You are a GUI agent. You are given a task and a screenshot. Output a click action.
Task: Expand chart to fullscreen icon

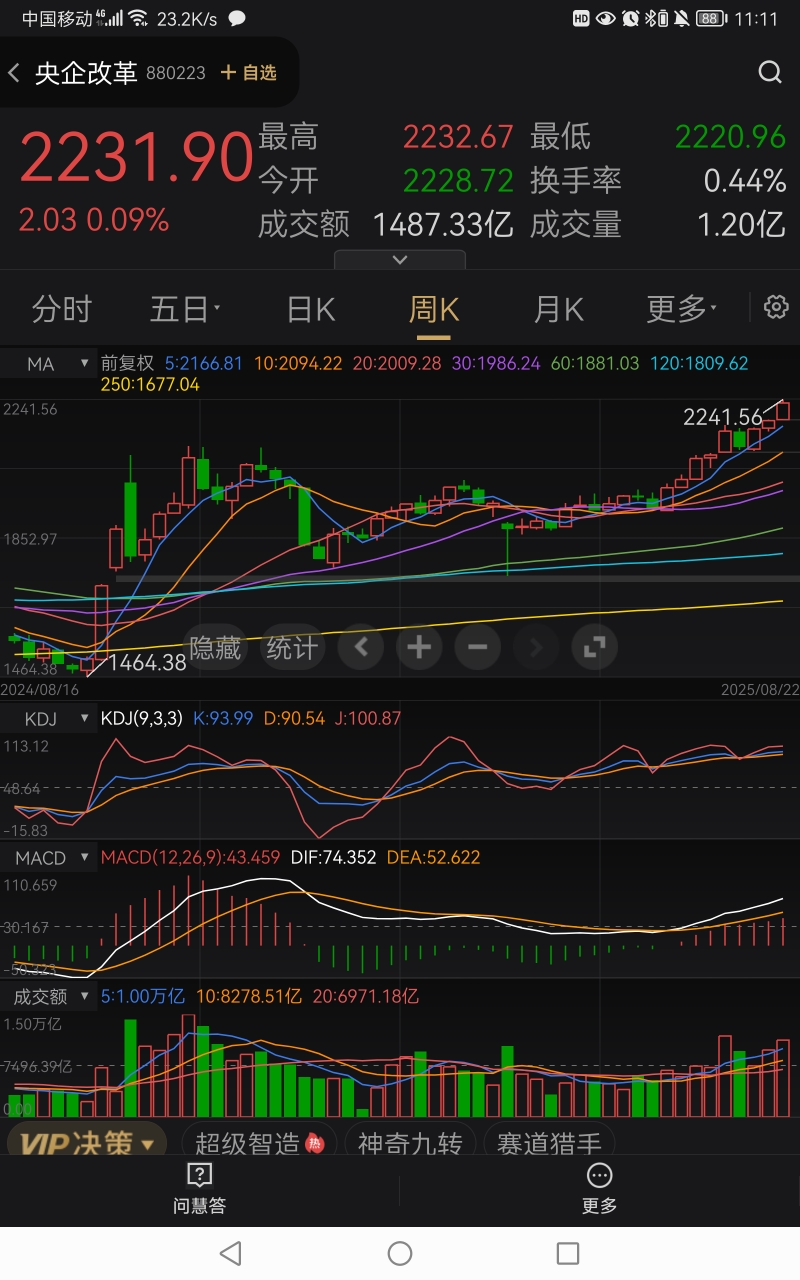(594, 648)
